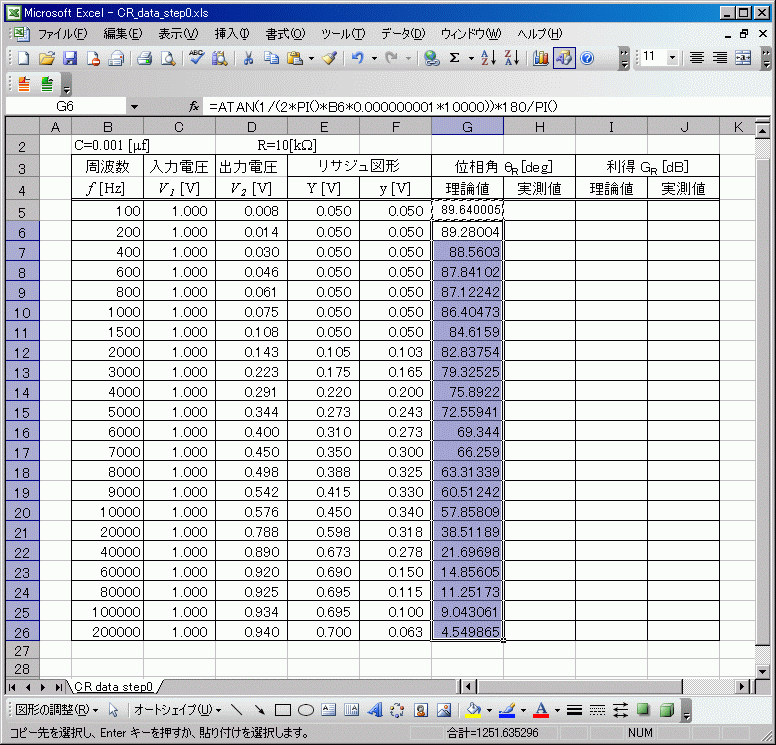Insert WordArt from the drawing toolbar

375,710
